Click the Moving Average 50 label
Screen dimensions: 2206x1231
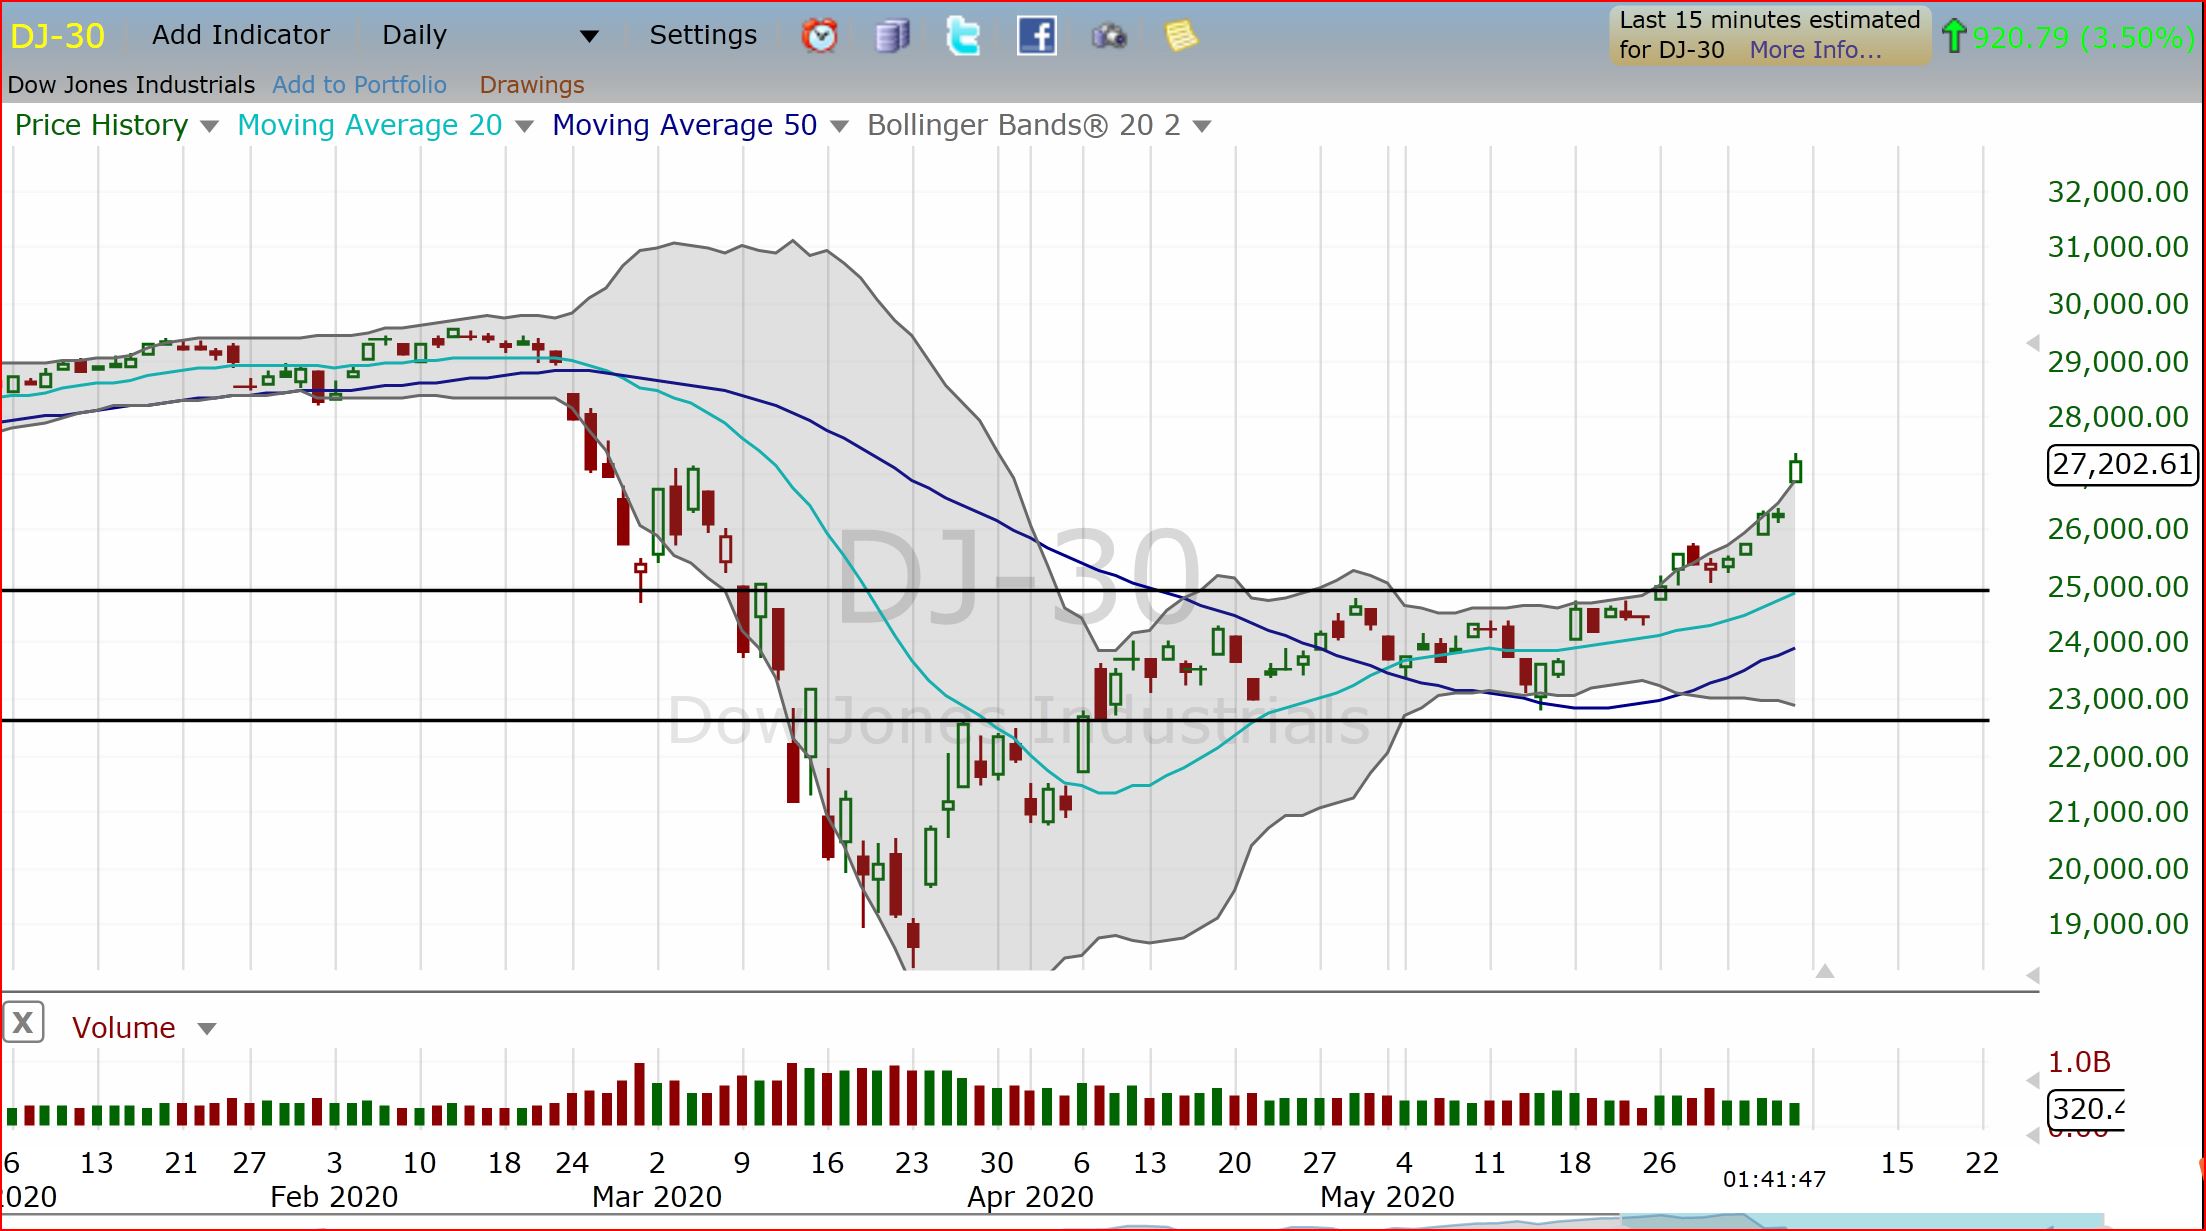(x=684, y=125)
